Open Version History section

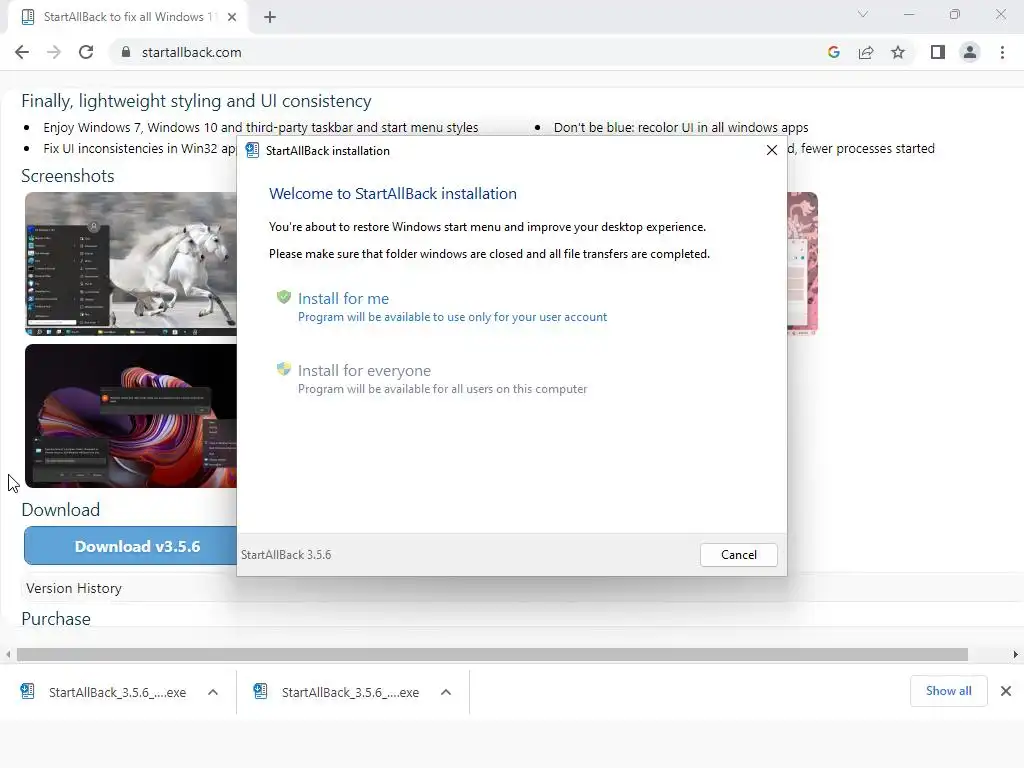(x=74, y=588)
